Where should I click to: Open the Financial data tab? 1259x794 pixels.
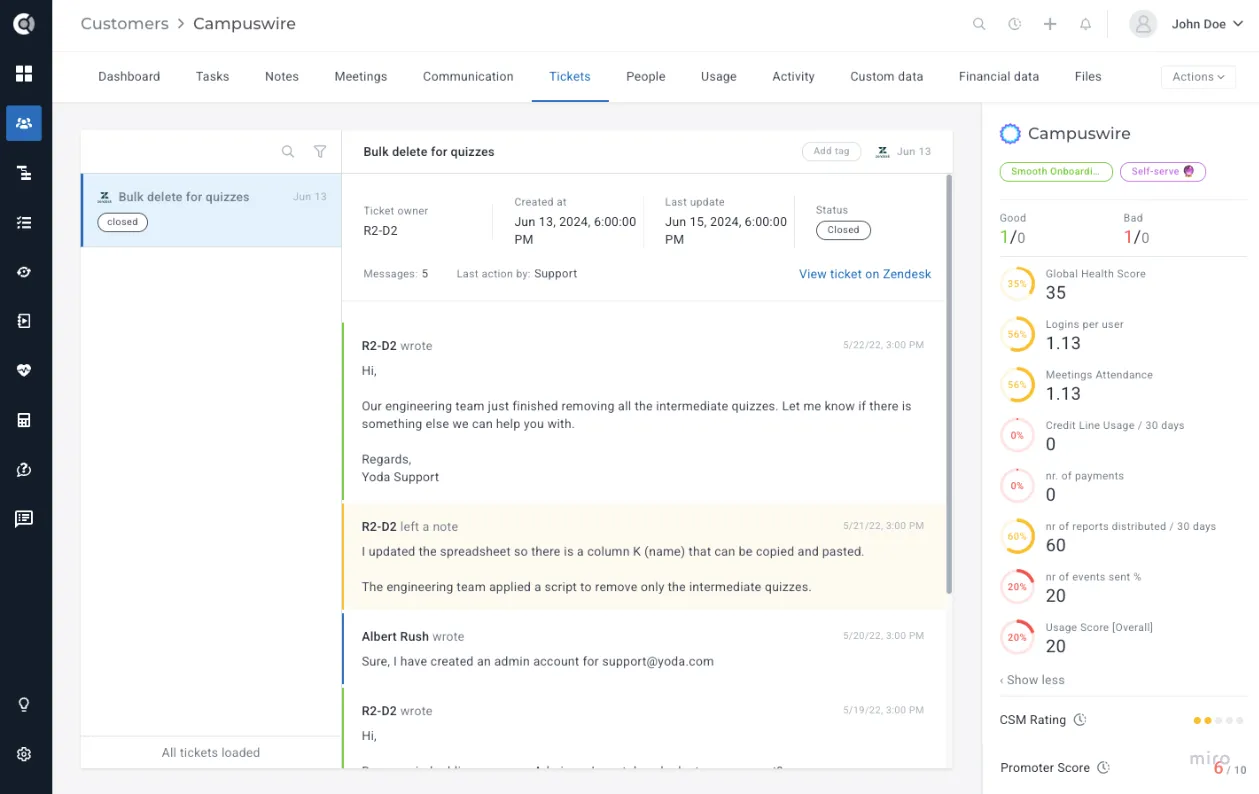tap(998, 76)
